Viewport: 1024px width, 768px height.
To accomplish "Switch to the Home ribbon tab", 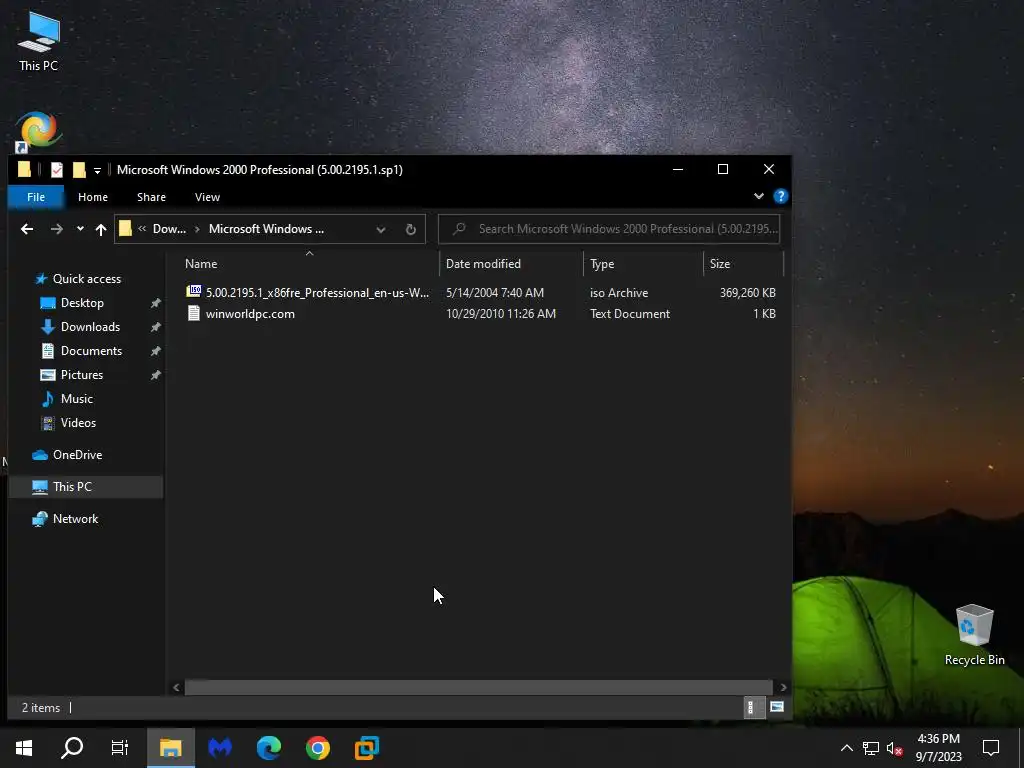I will (x=93, y=197).
